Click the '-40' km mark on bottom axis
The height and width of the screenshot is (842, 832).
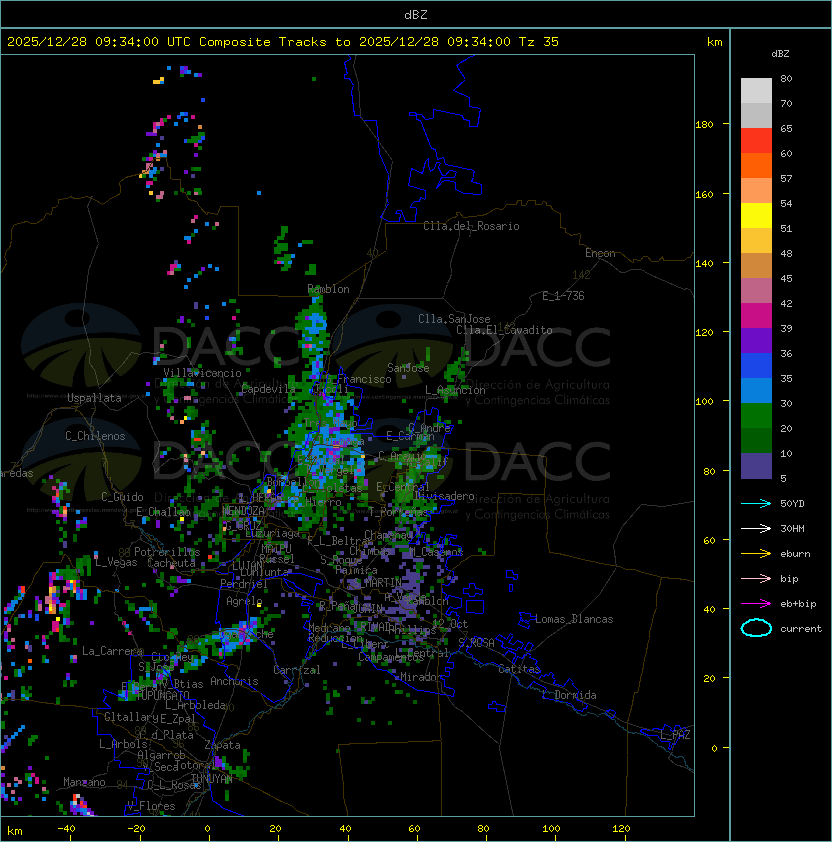(67, 829)
